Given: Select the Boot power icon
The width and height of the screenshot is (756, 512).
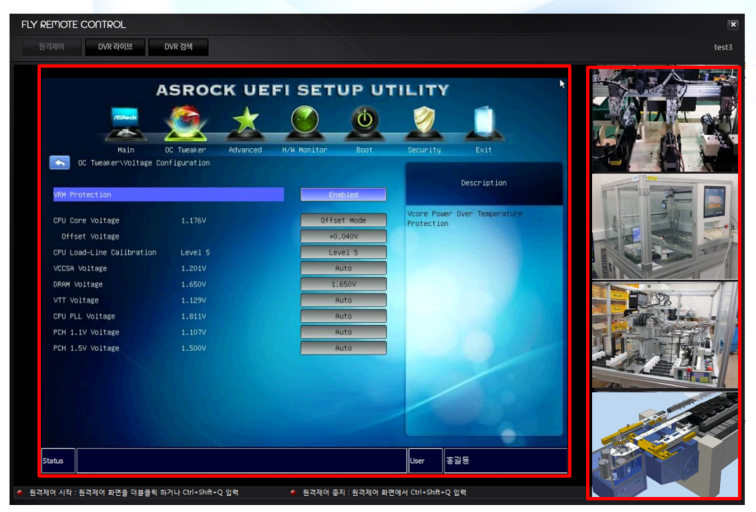Looking at the screenshot, I should (x=364, y=123).
